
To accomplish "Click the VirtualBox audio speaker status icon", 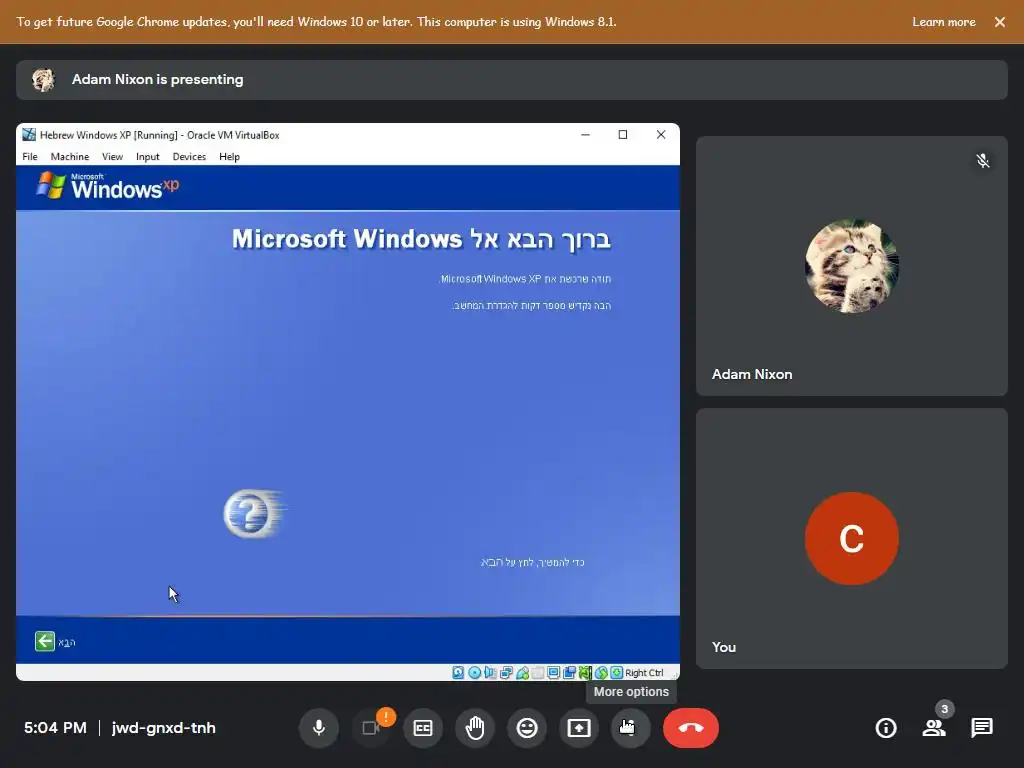I will point(490,673).
